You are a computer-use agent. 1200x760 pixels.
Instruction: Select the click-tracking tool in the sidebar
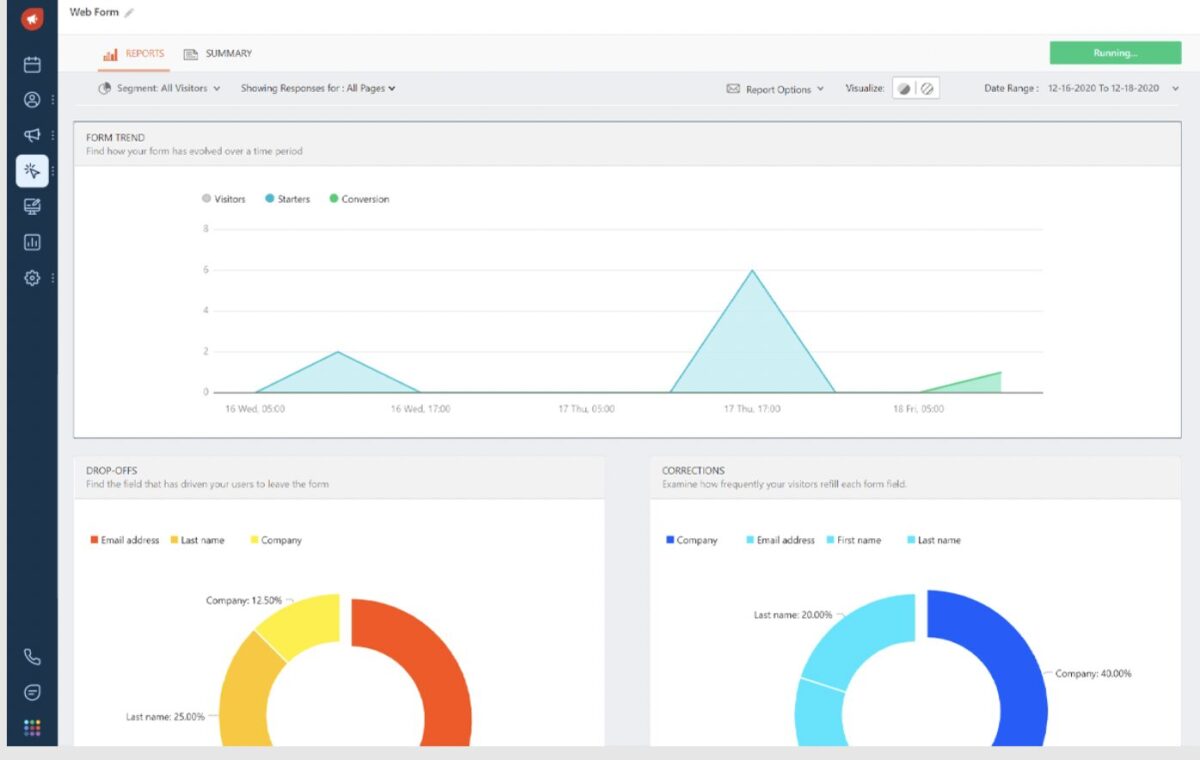coord(32,170)
